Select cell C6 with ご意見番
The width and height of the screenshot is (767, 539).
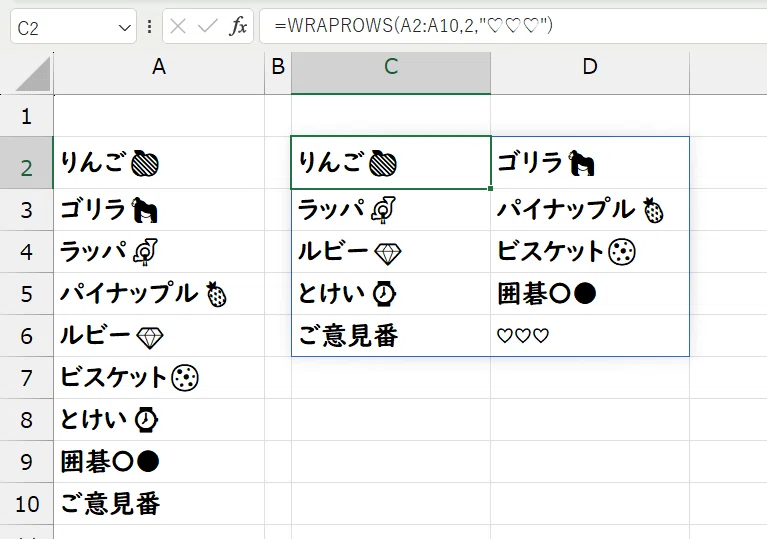[391, 336]
